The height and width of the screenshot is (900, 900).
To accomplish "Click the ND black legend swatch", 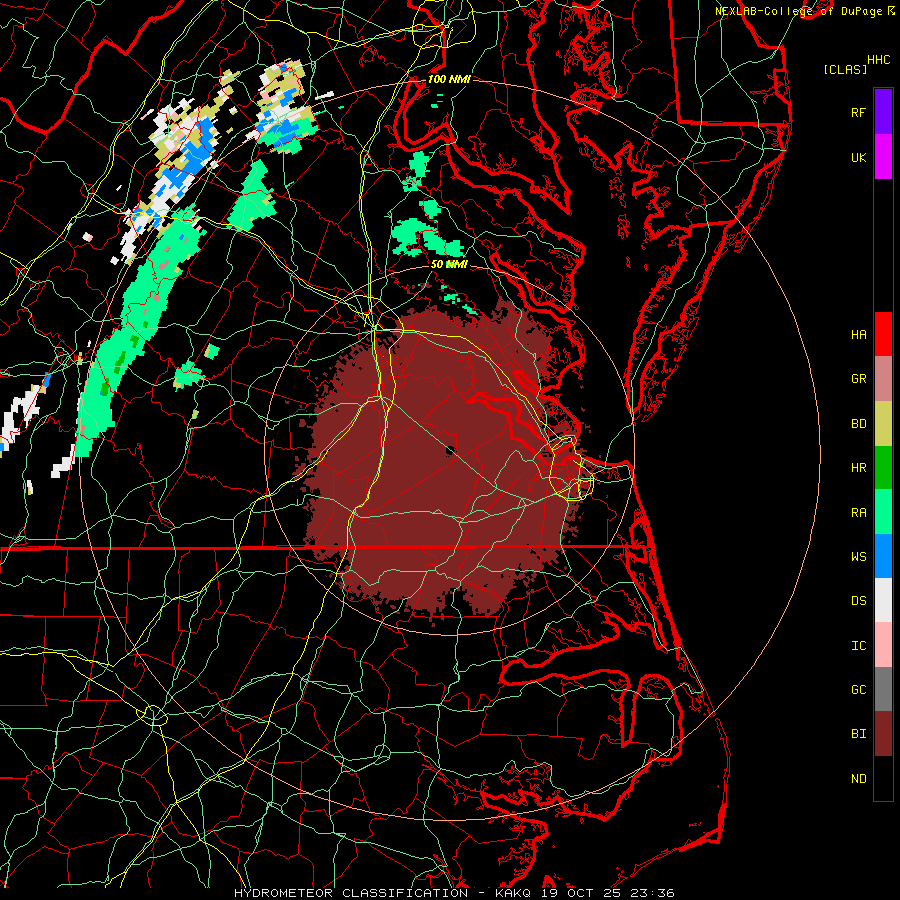I will (883, 778).
